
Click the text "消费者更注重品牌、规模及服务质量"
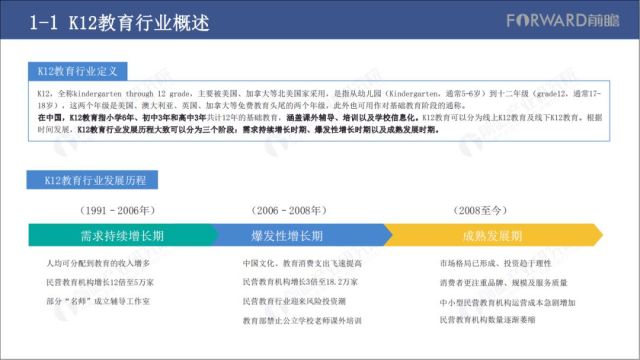[504, 282]
